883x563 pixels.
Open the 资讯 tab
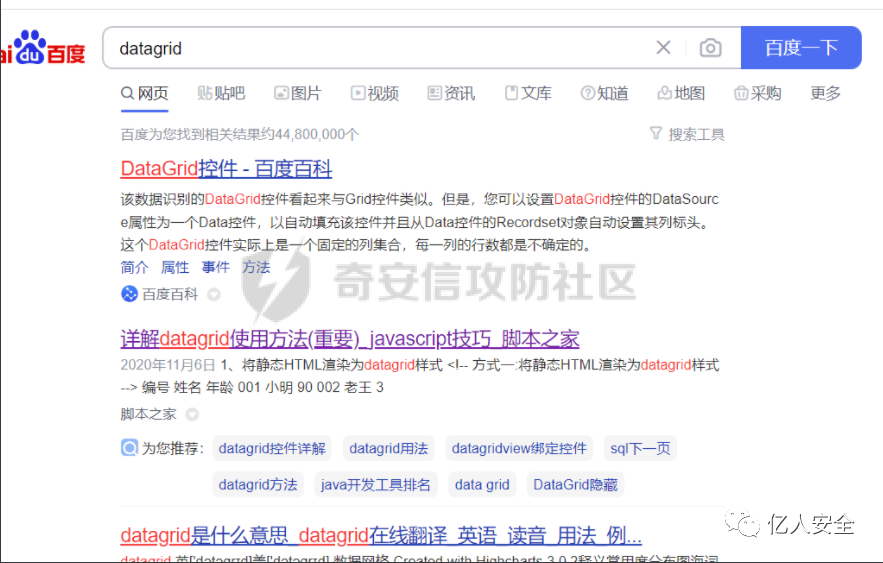[451, 93]
